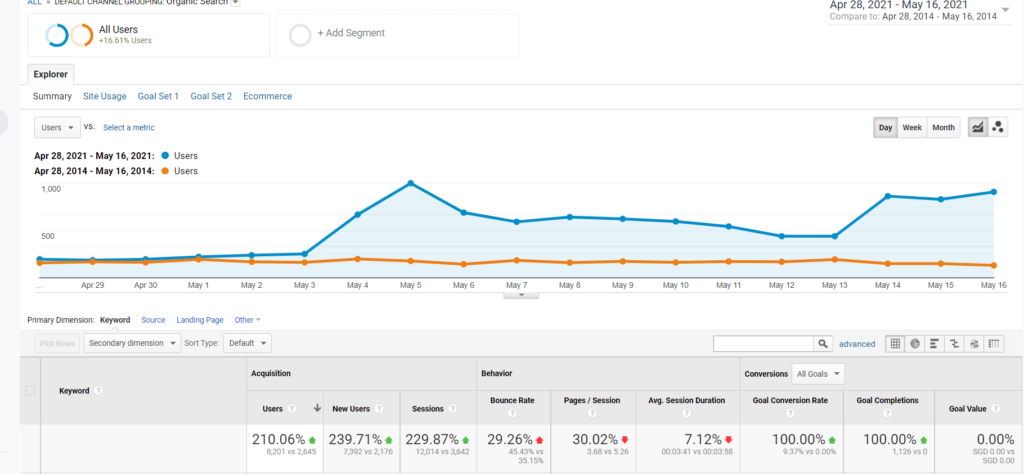Open help icon under Pages / Session header

[x=592, y=413]
